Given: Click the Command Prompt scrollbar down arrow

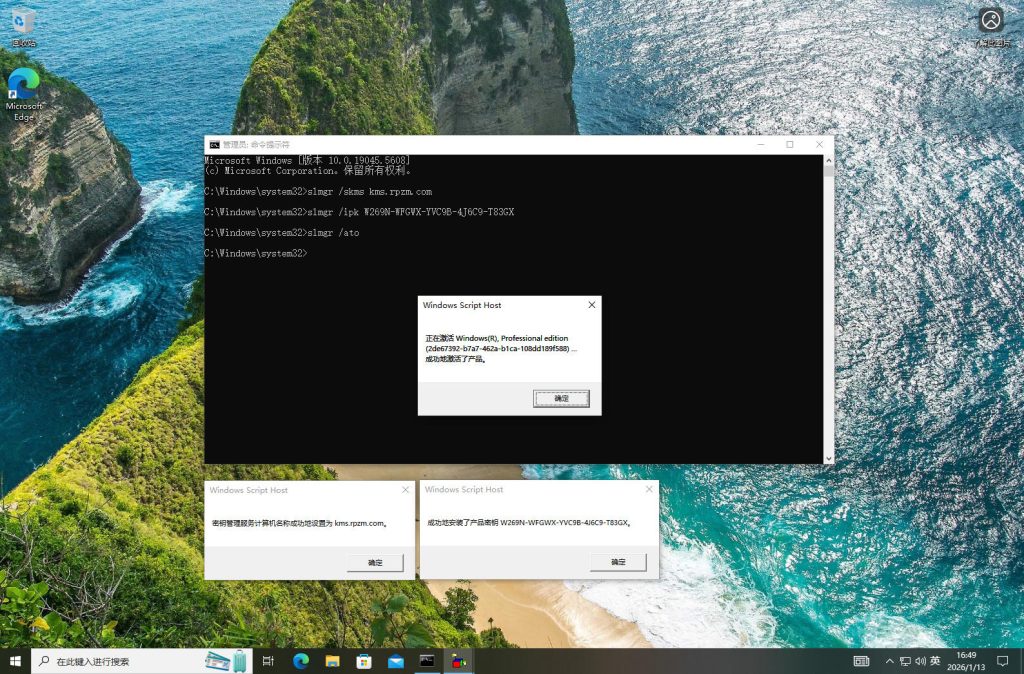Looking at the screenshot, I should click(827, 457).
